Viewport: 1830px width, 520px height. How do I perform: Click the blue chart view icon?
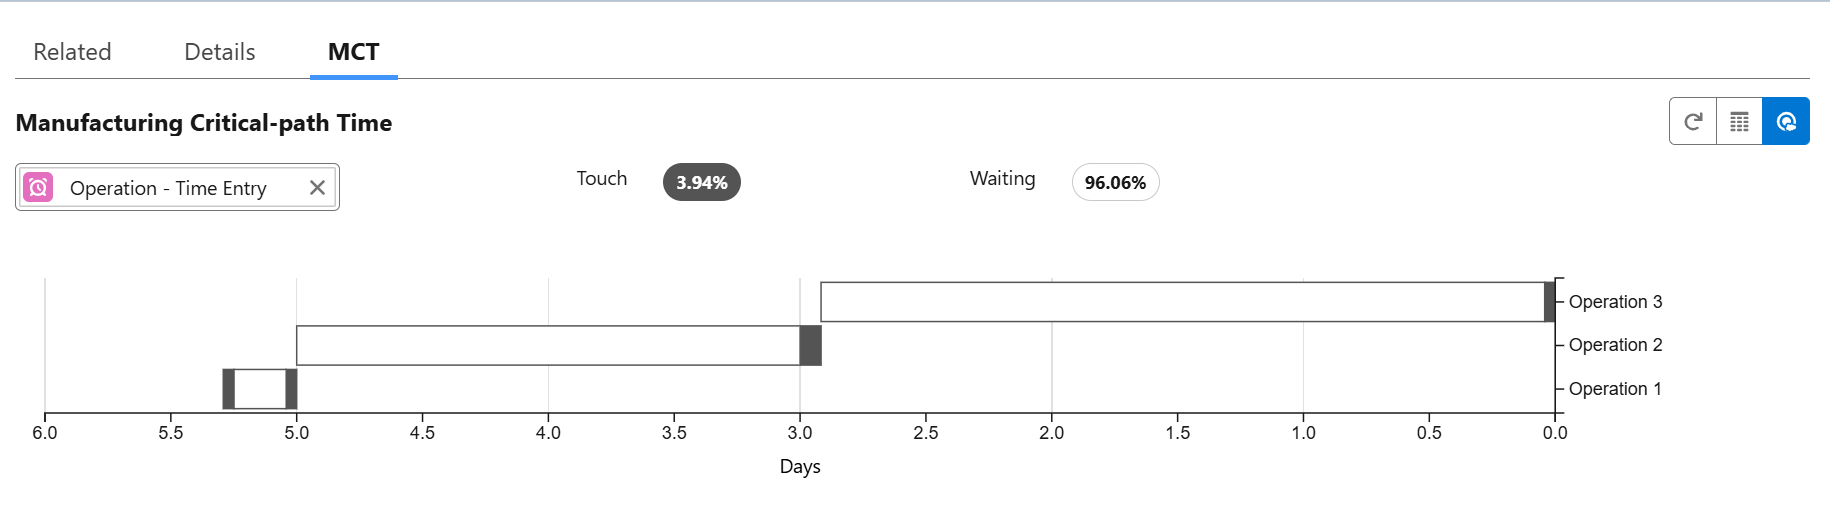coord(1786,122)
